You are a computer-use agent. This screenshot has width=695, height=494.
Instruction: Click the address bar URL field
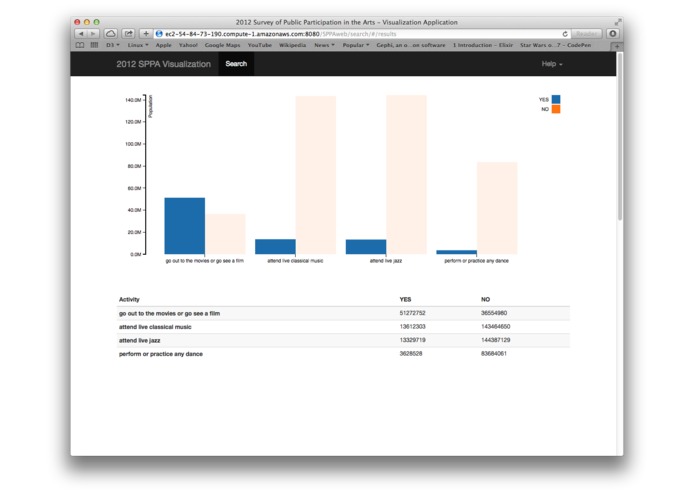click(362, 34)
